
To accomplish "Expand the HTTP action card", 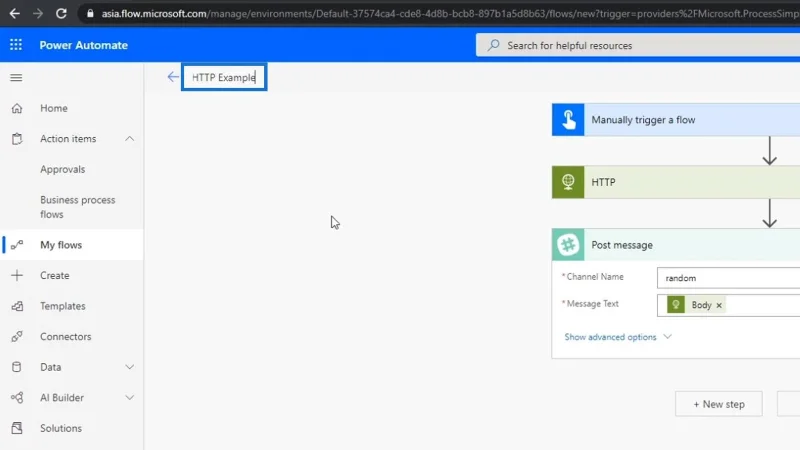I will tap(676, 182).
